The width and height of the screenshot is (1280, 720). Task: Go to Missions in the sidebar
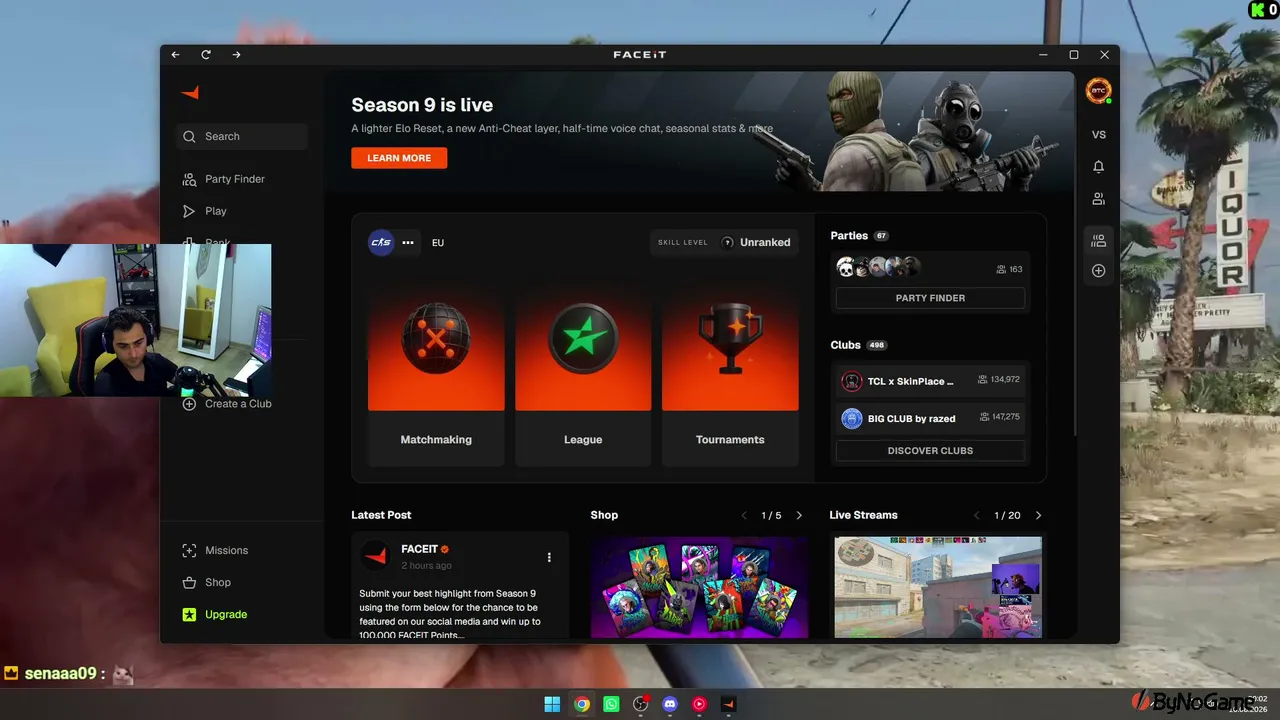tap(242, 551)
